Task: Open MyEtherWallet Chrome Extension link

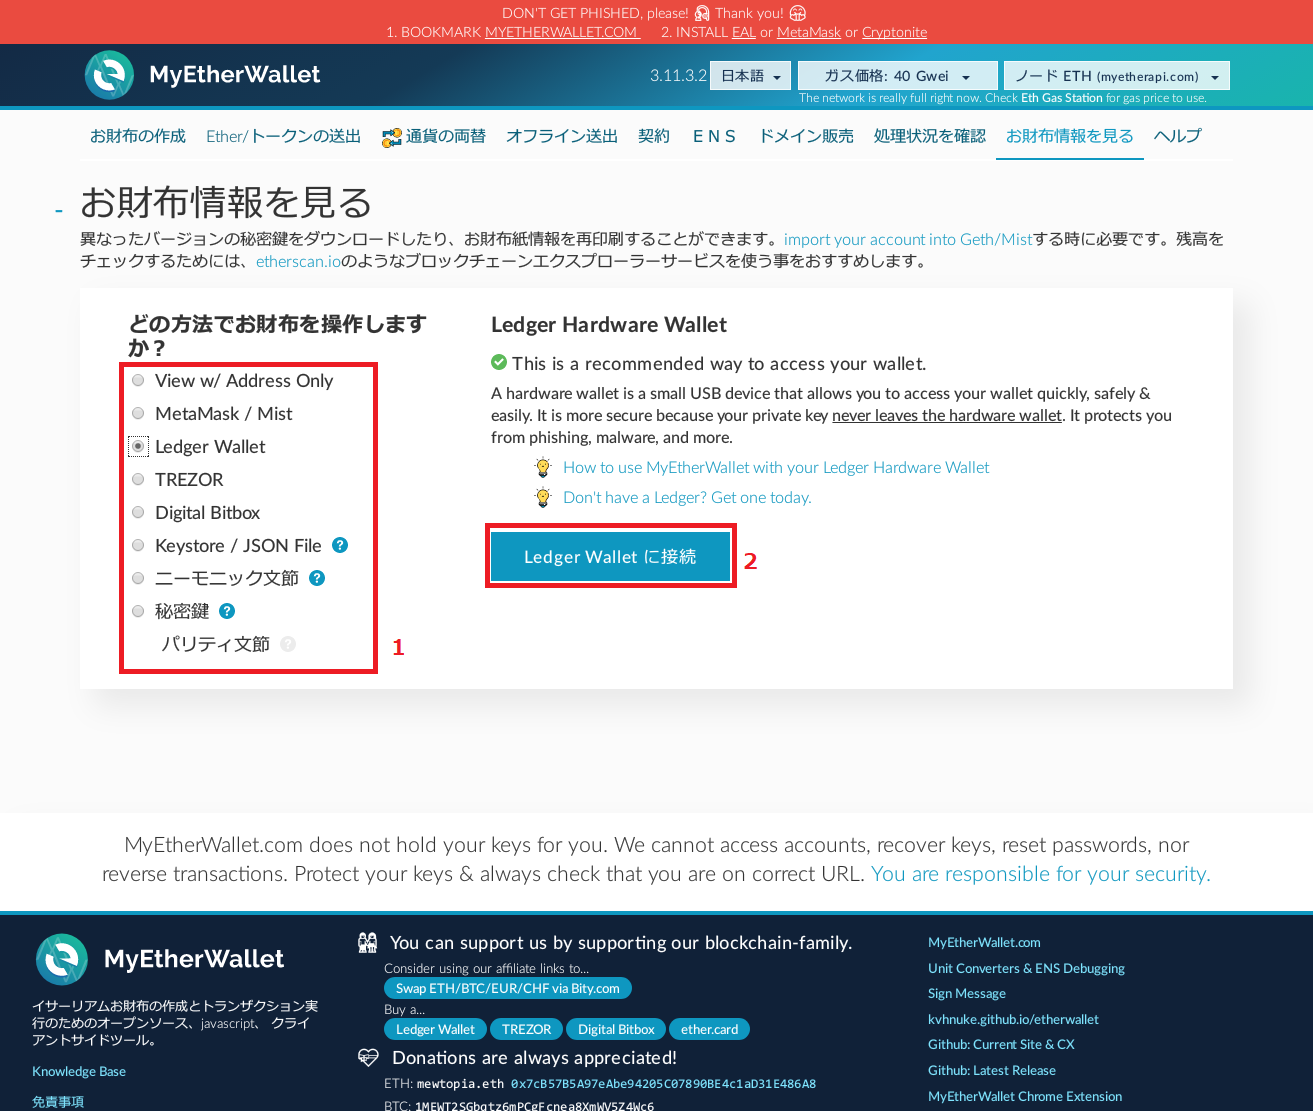Action: (x=1025, y=1096)
